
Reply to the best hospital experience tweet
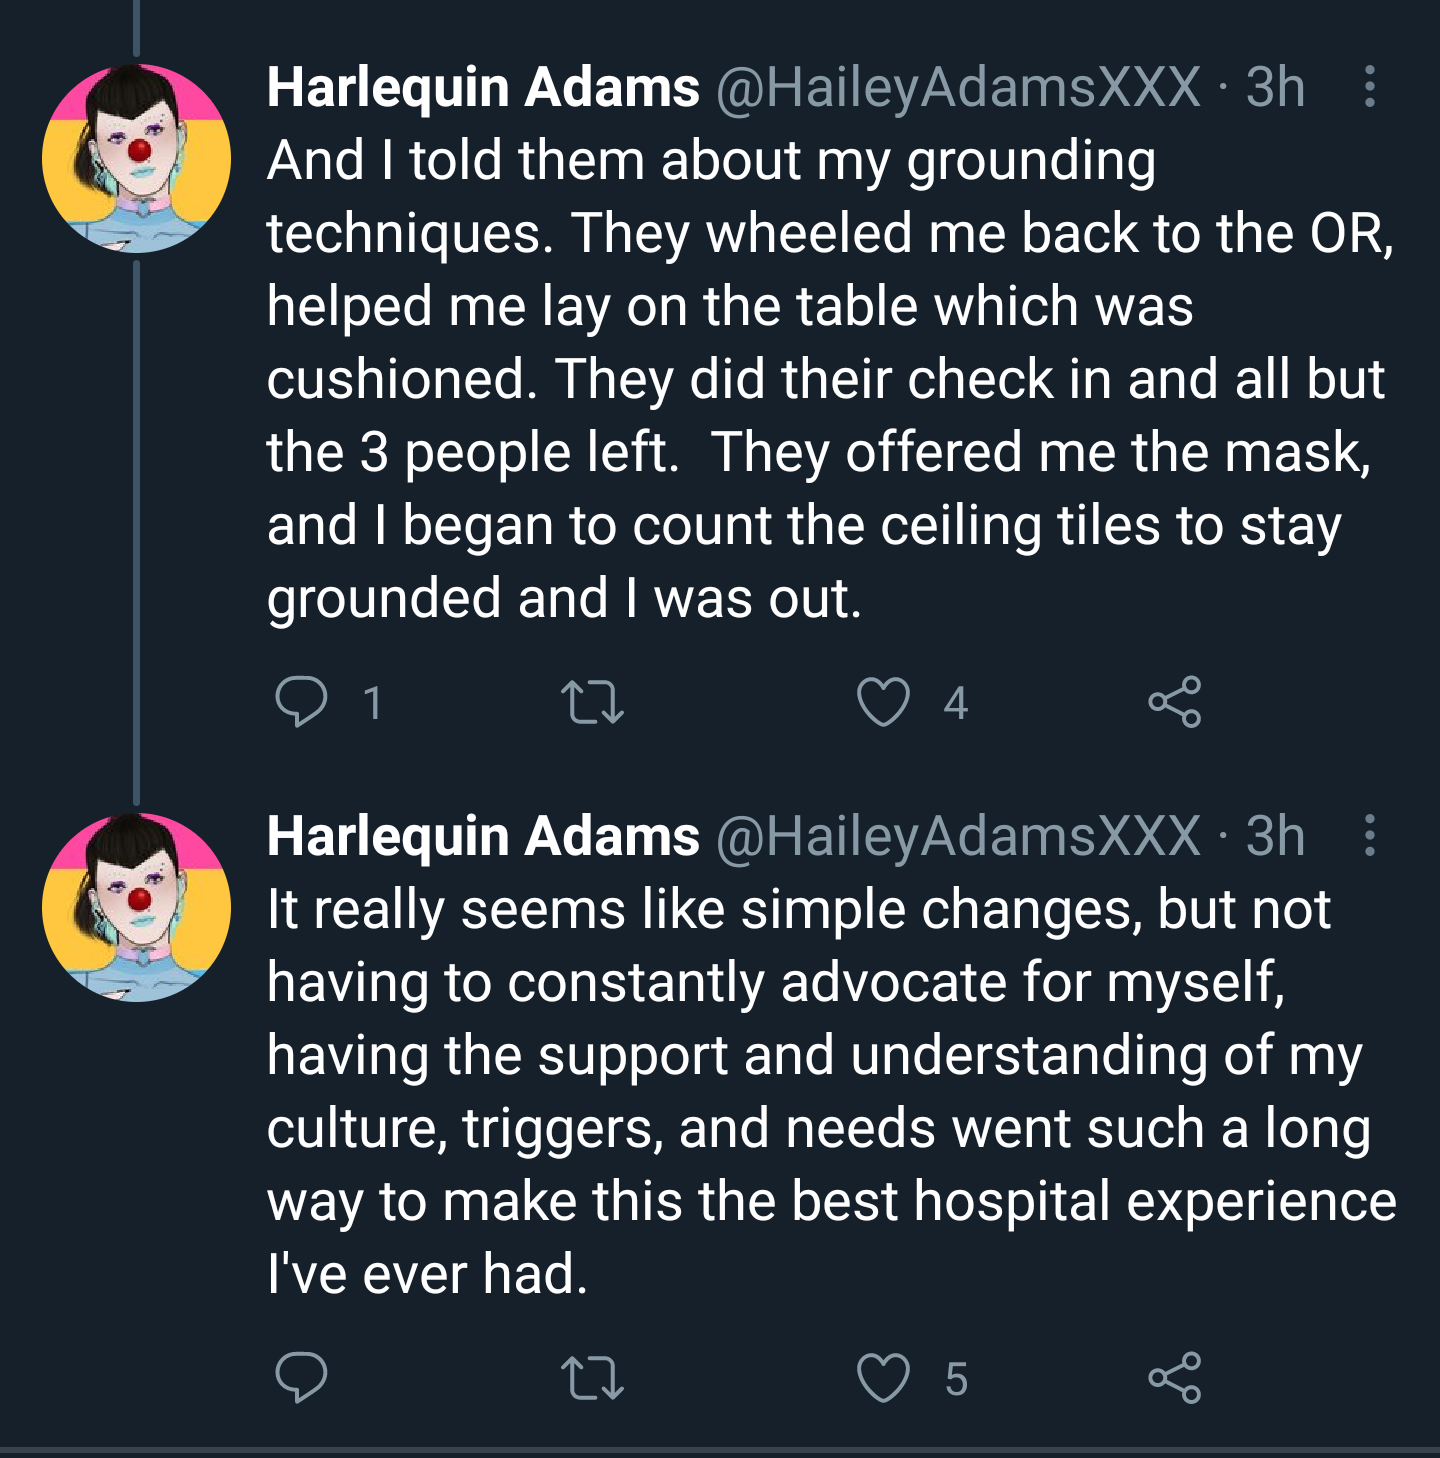pos(301,1378)
